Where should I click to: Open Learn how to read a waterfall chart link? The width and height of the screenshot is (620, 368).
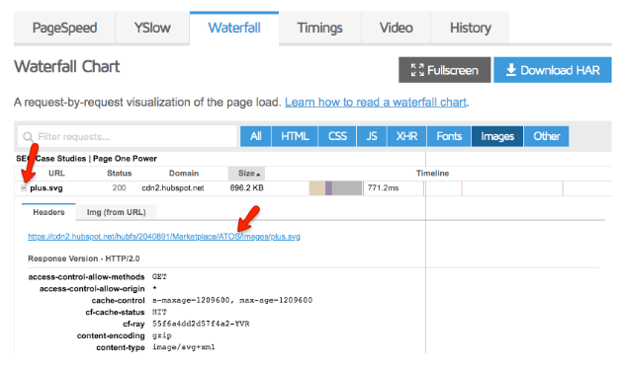point(376,102)
